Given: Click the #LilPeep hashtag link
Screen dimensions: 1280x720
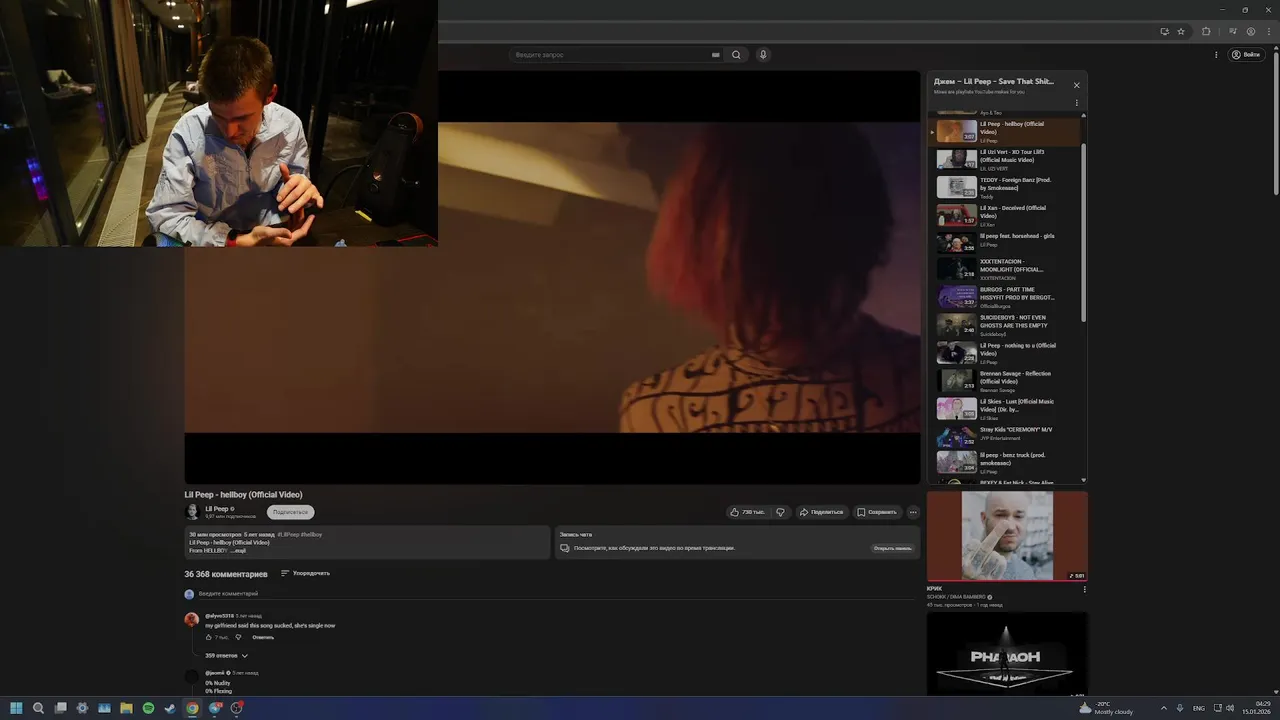Looking at the screenshot, I should click(287, 535).
